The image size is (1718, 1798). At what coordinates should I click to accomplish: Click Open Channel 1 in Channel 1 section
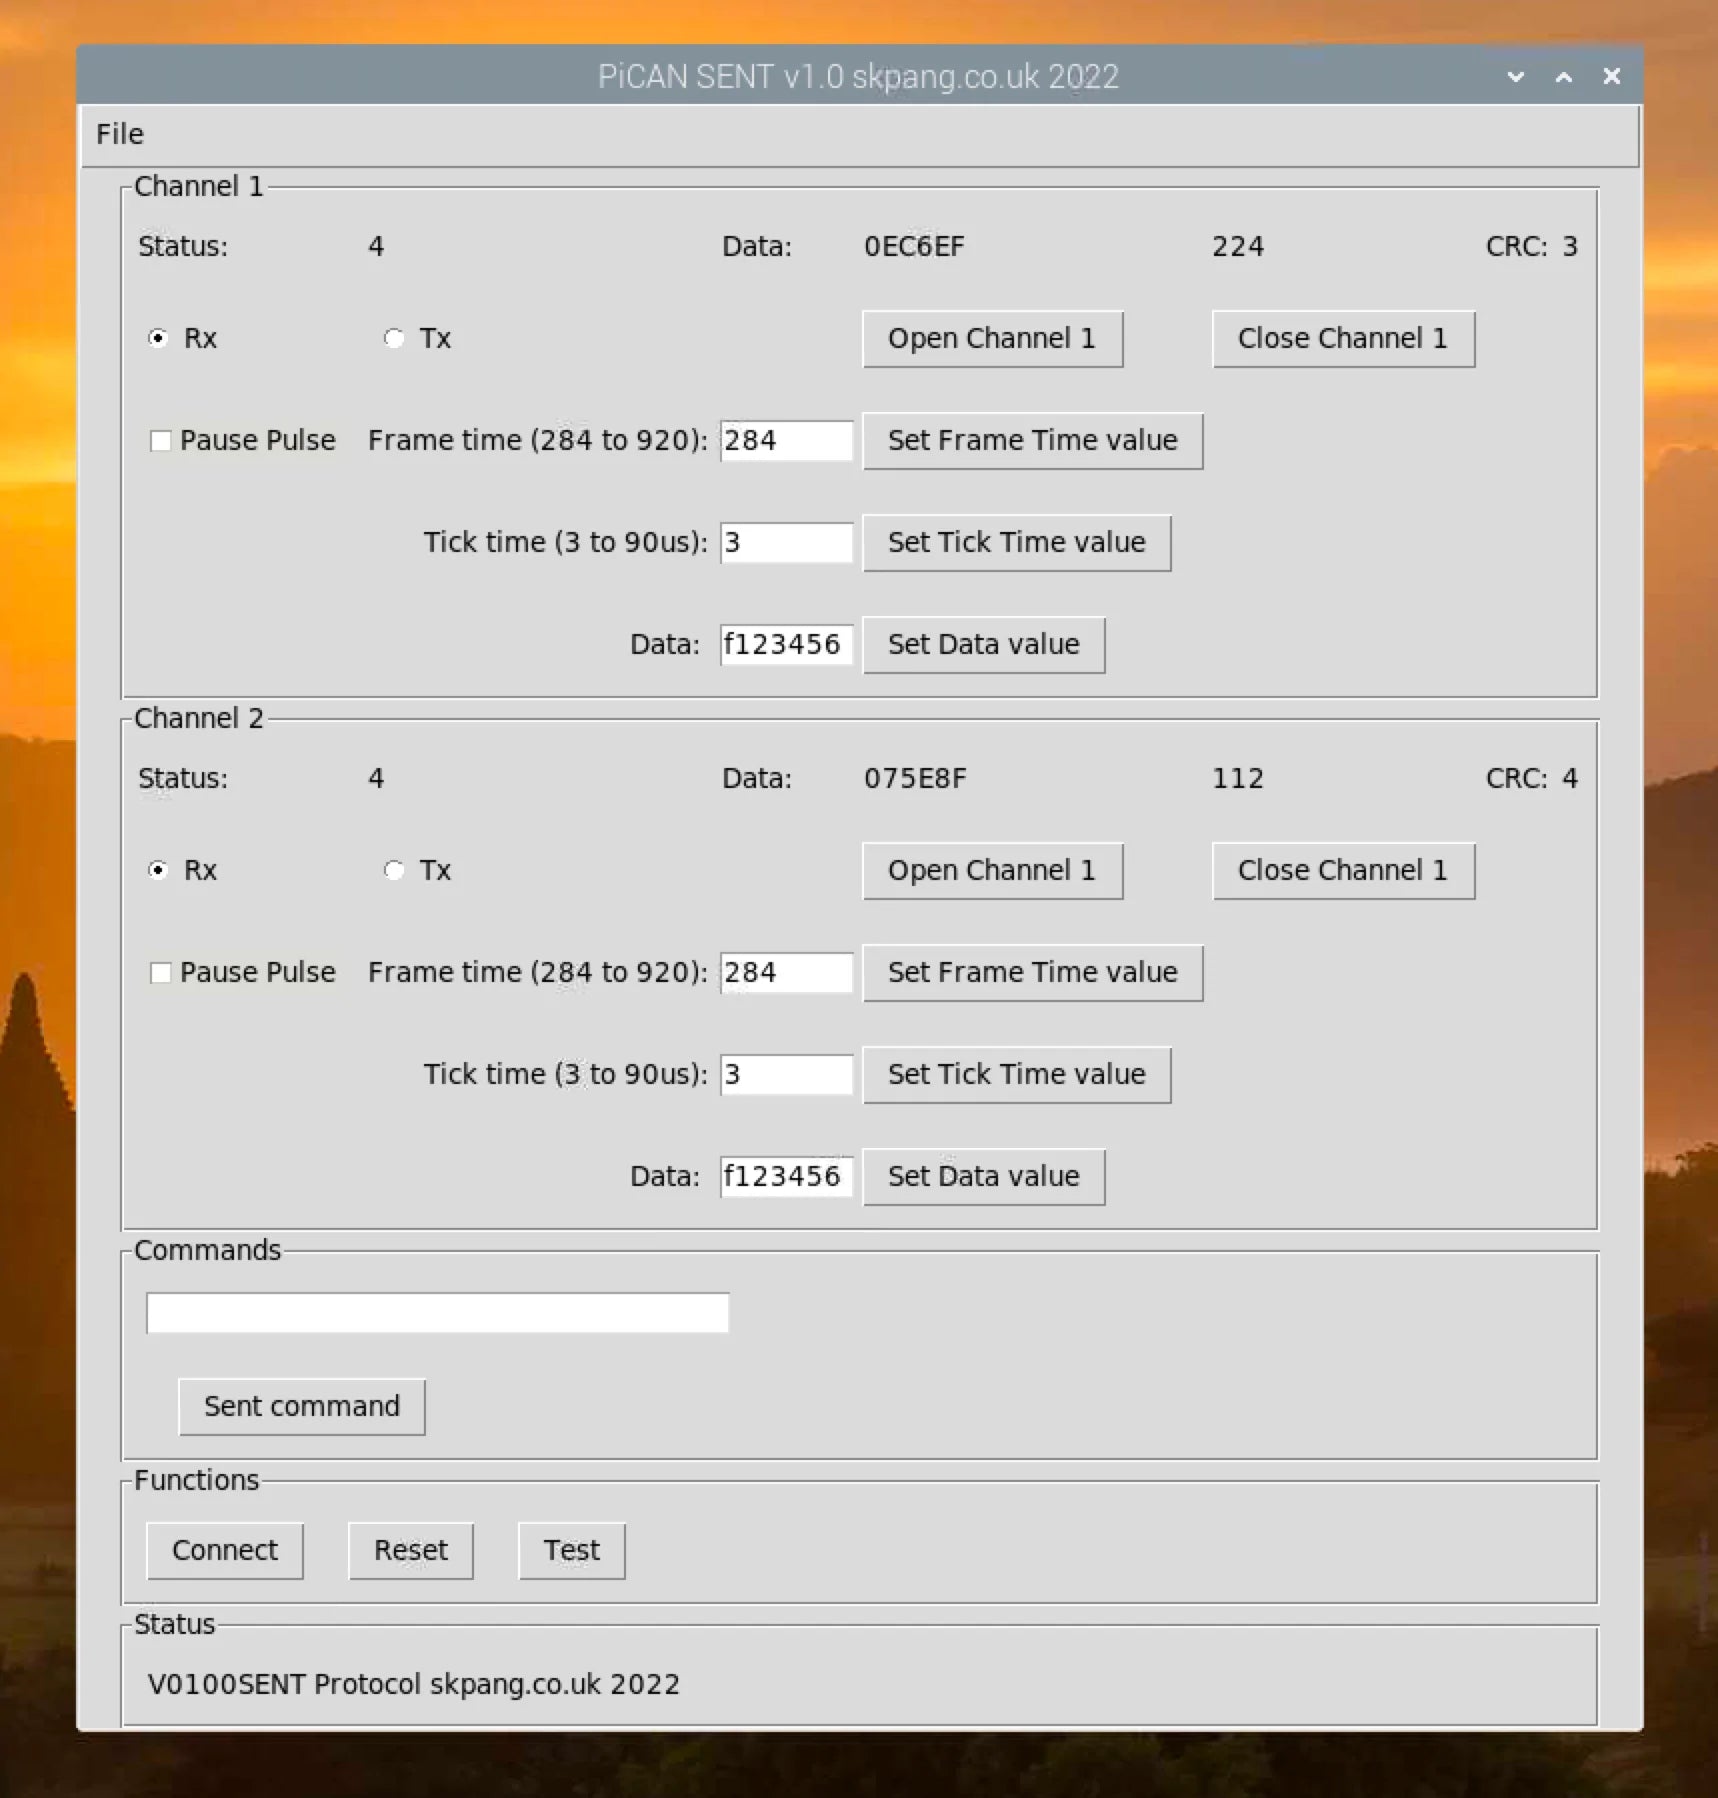pos(992,338)
